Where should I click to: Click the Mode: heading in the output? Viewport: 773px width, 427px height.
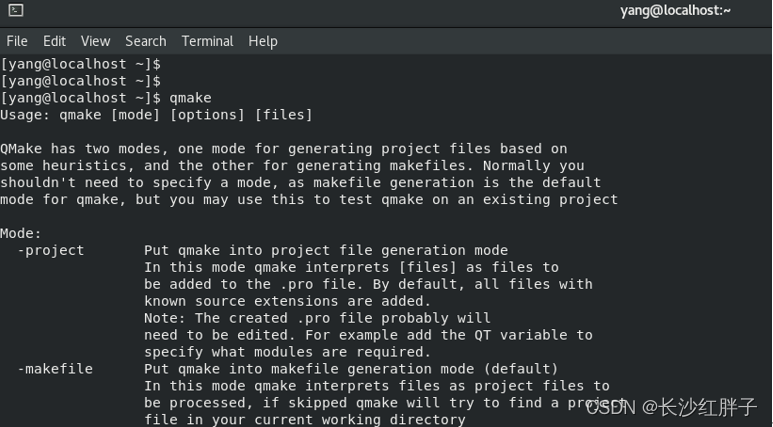(x=21, y=233)
